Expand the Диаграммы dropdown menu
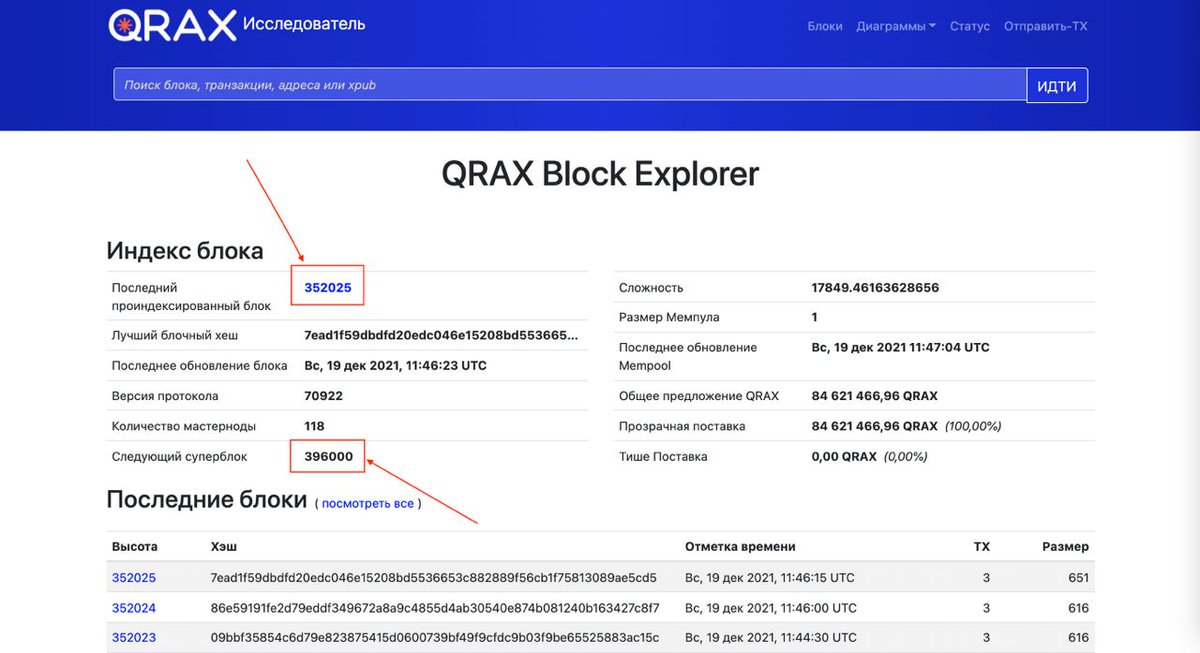Screen dimensions: 1200x653 tap(896, 27)
